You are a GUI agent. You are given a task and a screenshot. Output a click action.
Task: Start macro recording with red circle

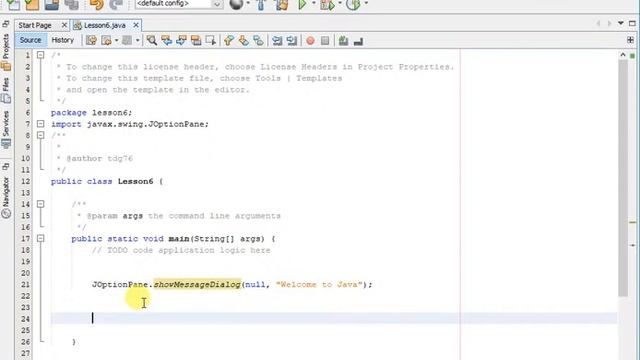tap(311, 41)
